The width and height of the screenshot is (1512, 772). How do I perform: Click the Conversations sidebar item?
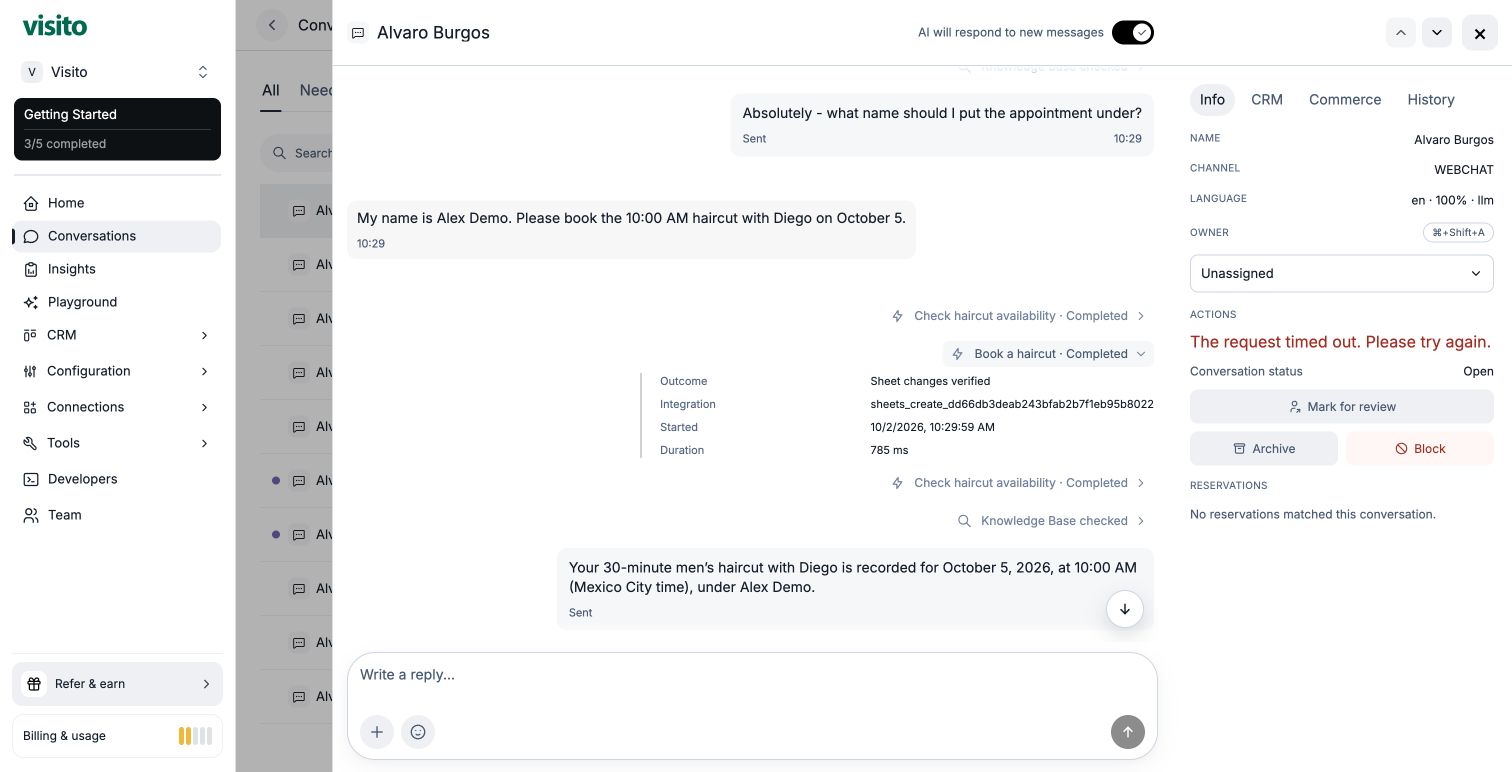(x=117, y=236)
